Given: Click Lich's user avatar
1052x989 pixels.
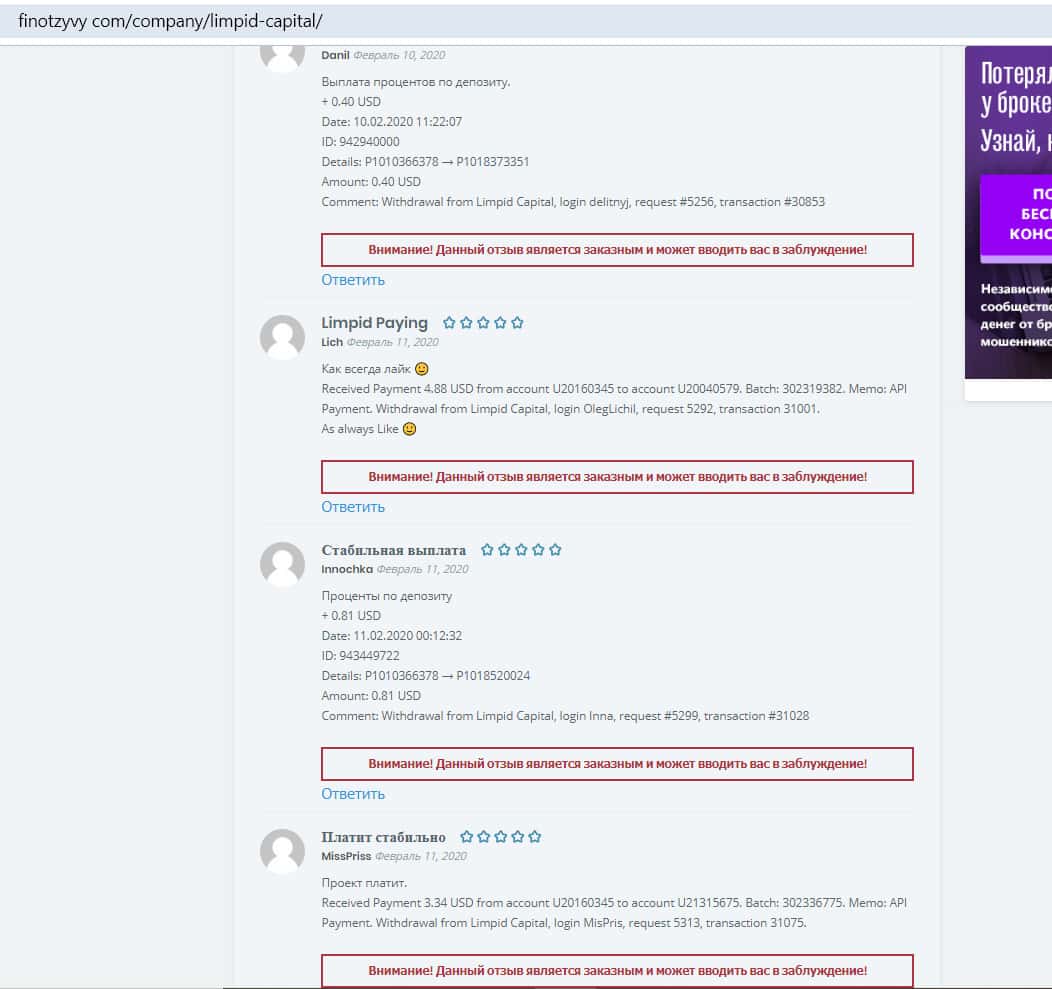Looking at the screenshot, I should coord(282,337).
